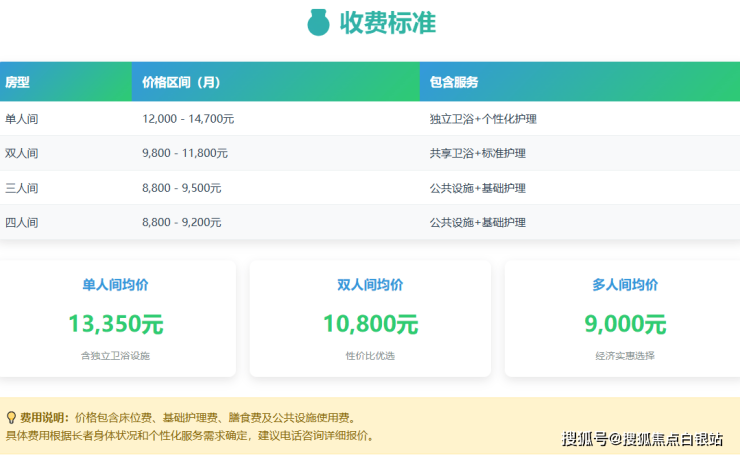Click the 9,000元 average price figure
The width and height of the screenshot is (740, 455).
pos(625,324)
